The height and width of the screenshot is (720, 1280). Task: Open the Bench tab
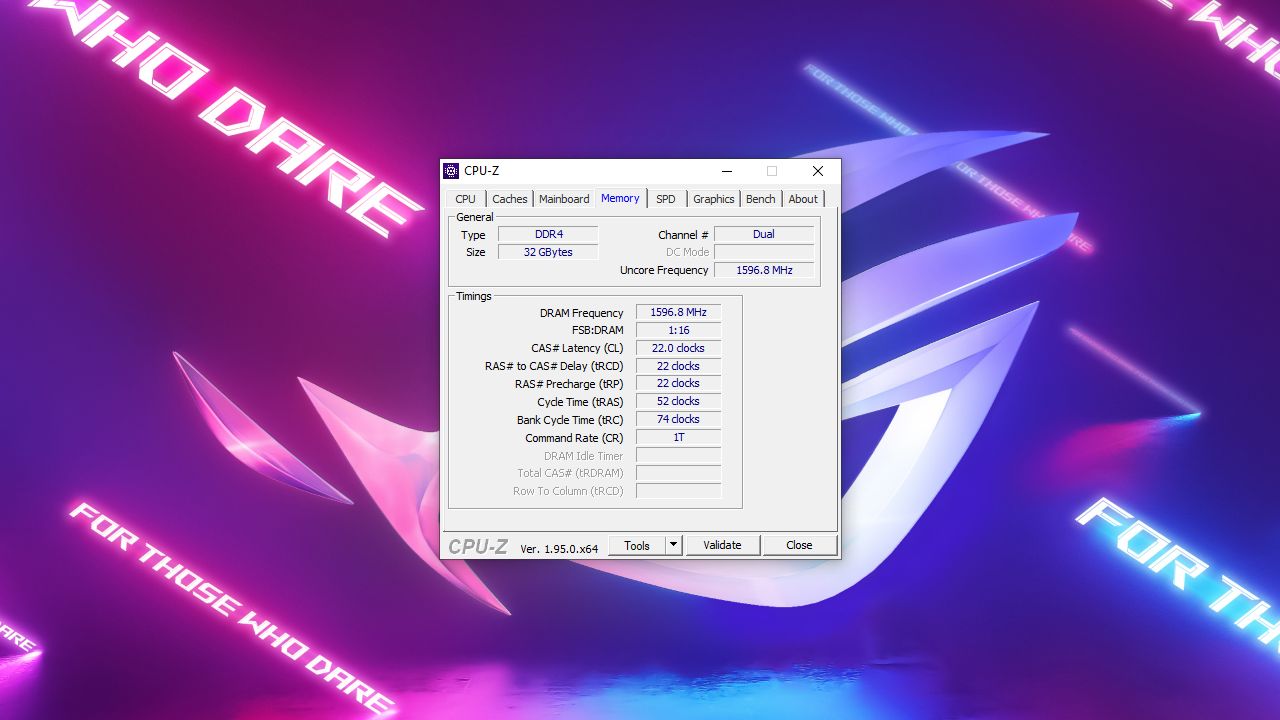tap(760, 198)
